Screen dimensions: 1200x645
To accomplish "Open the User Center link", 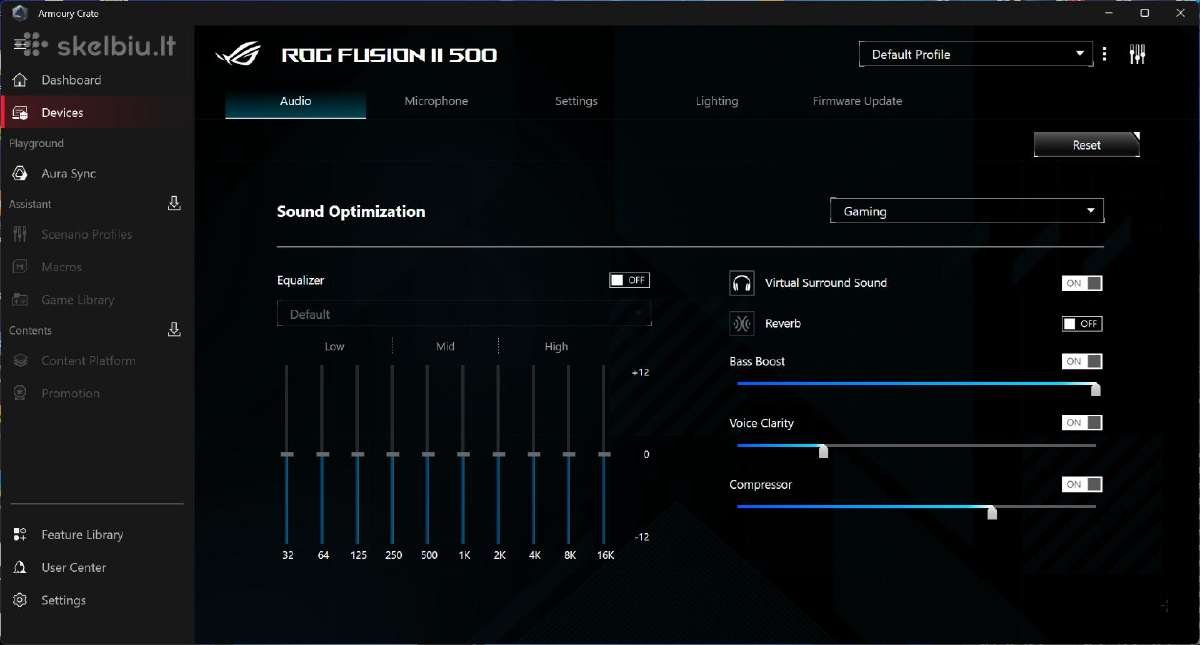I will click(x=74, y=568).
